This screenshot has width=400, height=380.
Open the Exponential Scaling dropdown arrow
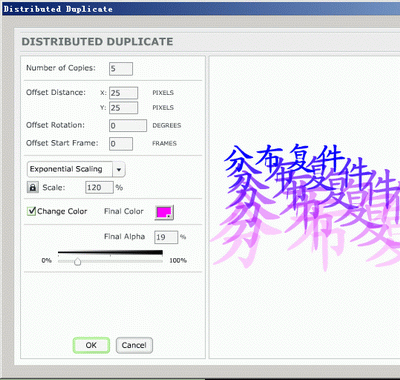point(119,169)
